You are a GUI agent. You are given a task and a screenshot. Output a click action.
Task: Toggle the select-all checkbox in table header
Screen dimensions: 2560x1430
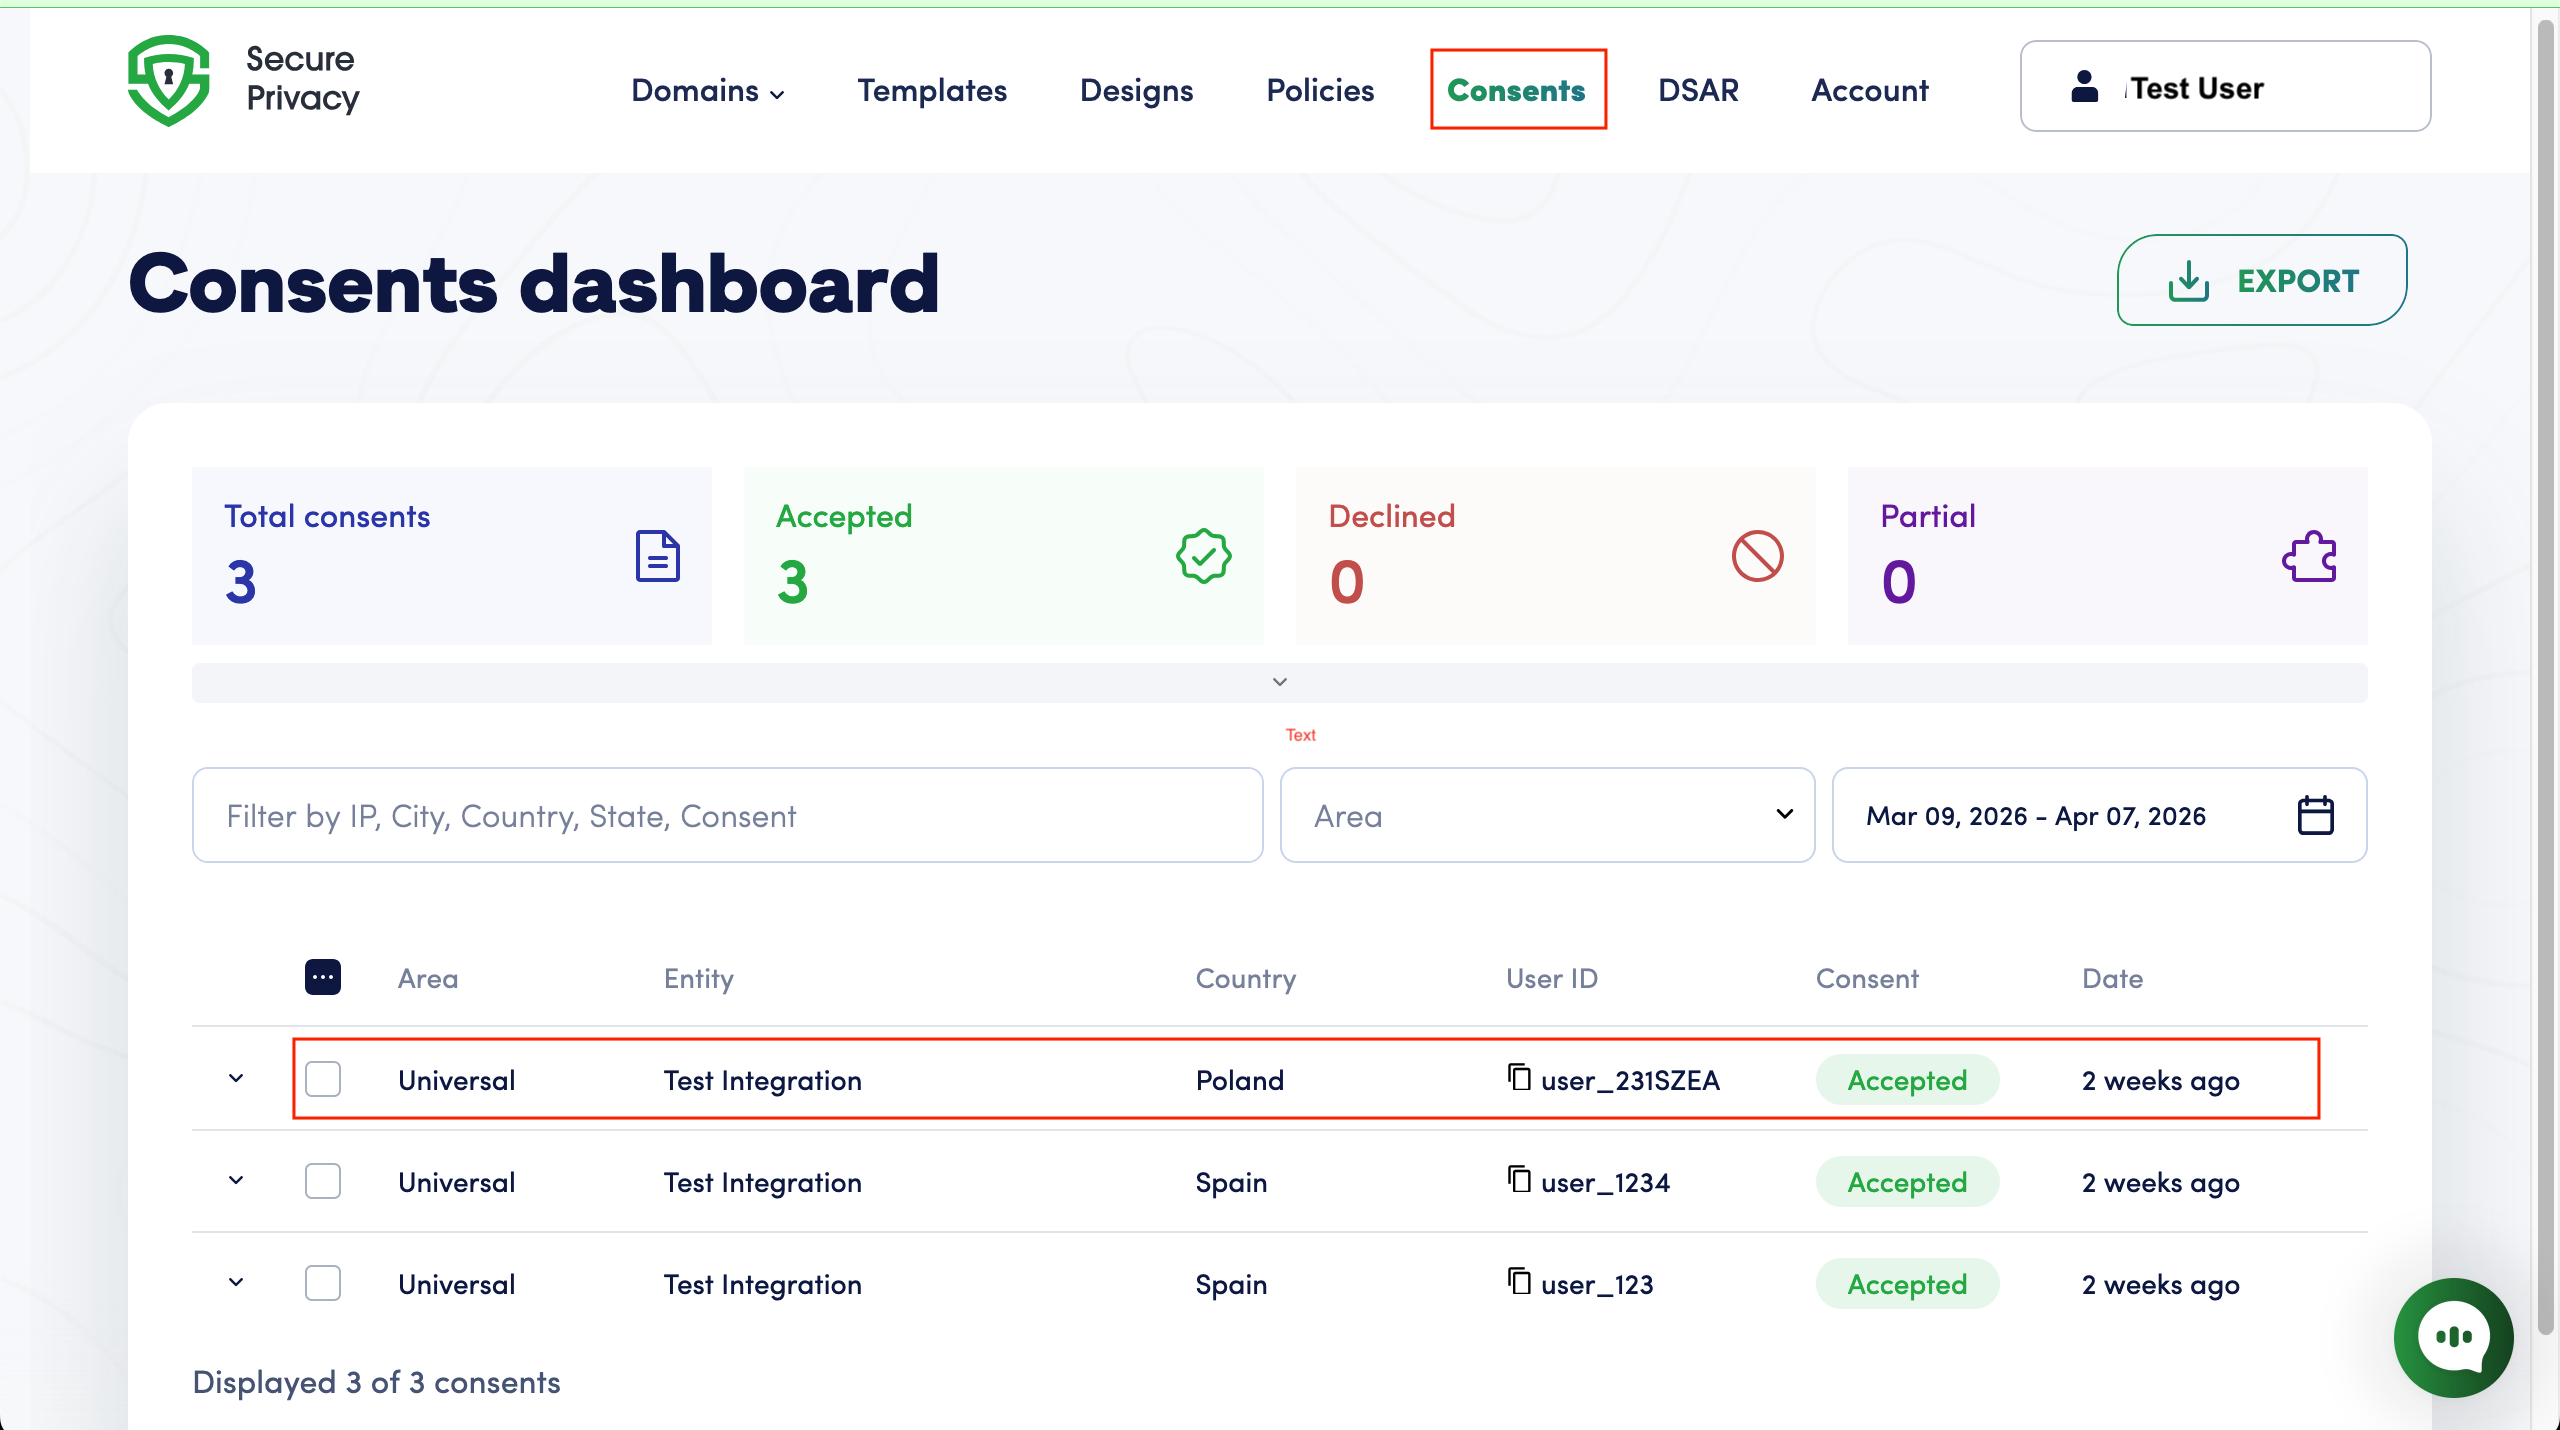(x=322, y=977)
